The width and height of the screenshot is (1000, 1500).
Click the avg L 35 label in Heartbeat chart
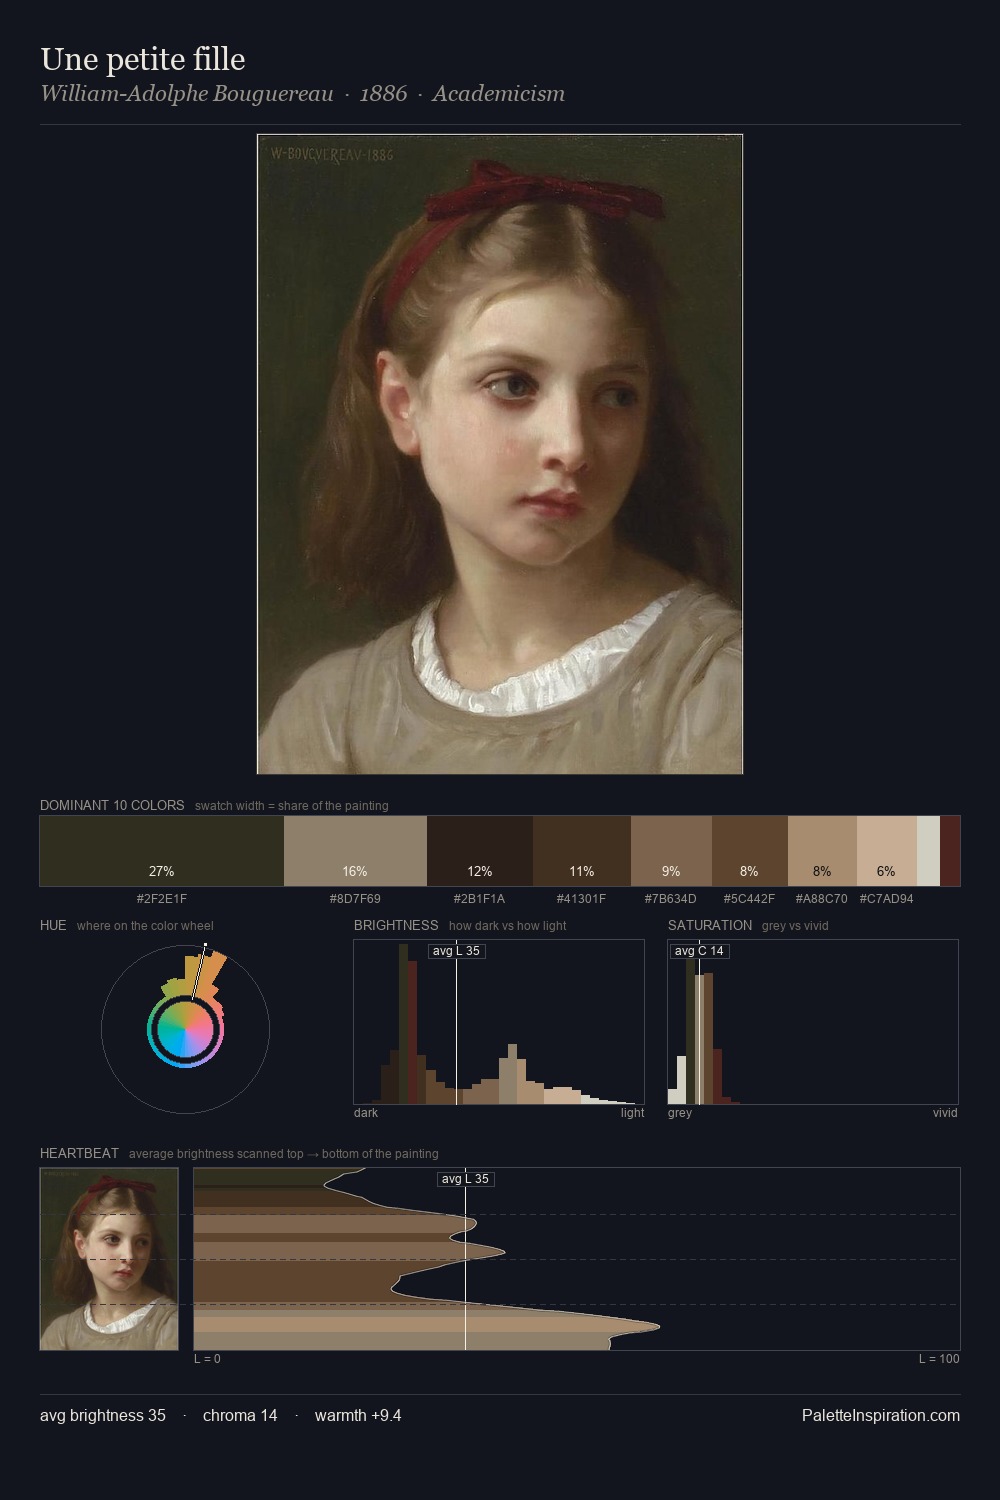466,1179
